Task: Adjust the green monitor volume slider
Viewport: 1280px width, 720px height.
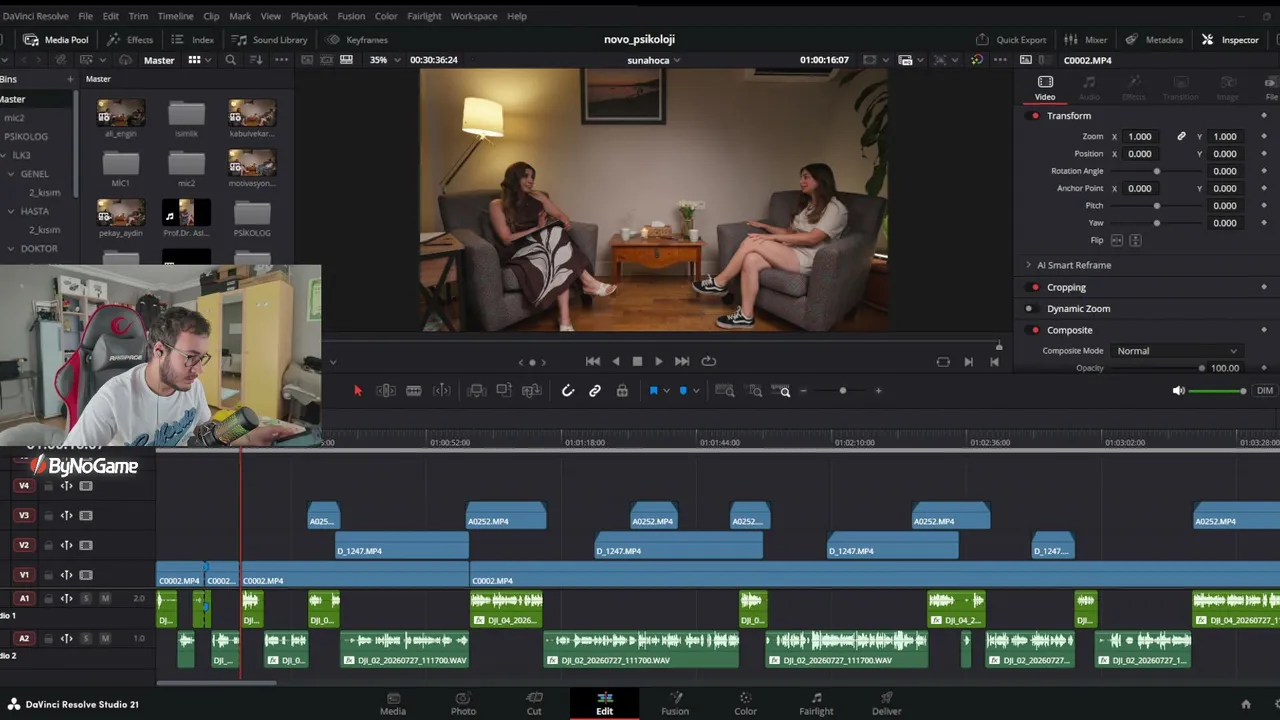Action: tap(1218, 391)
